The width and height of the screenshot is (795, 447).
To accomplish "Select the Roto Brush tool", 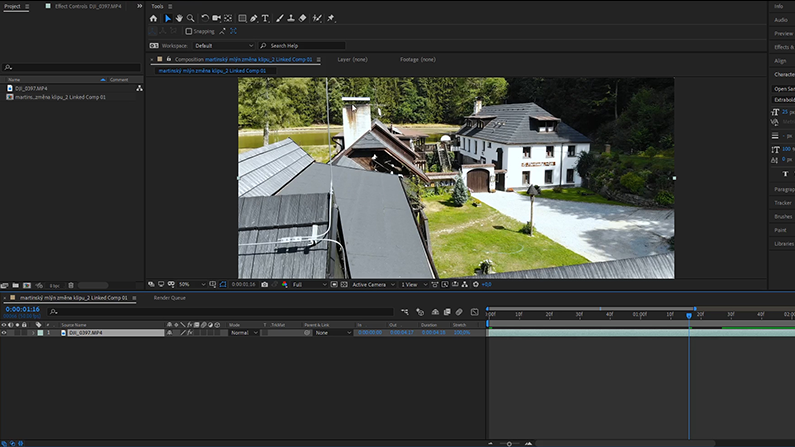I will (317, 18).
